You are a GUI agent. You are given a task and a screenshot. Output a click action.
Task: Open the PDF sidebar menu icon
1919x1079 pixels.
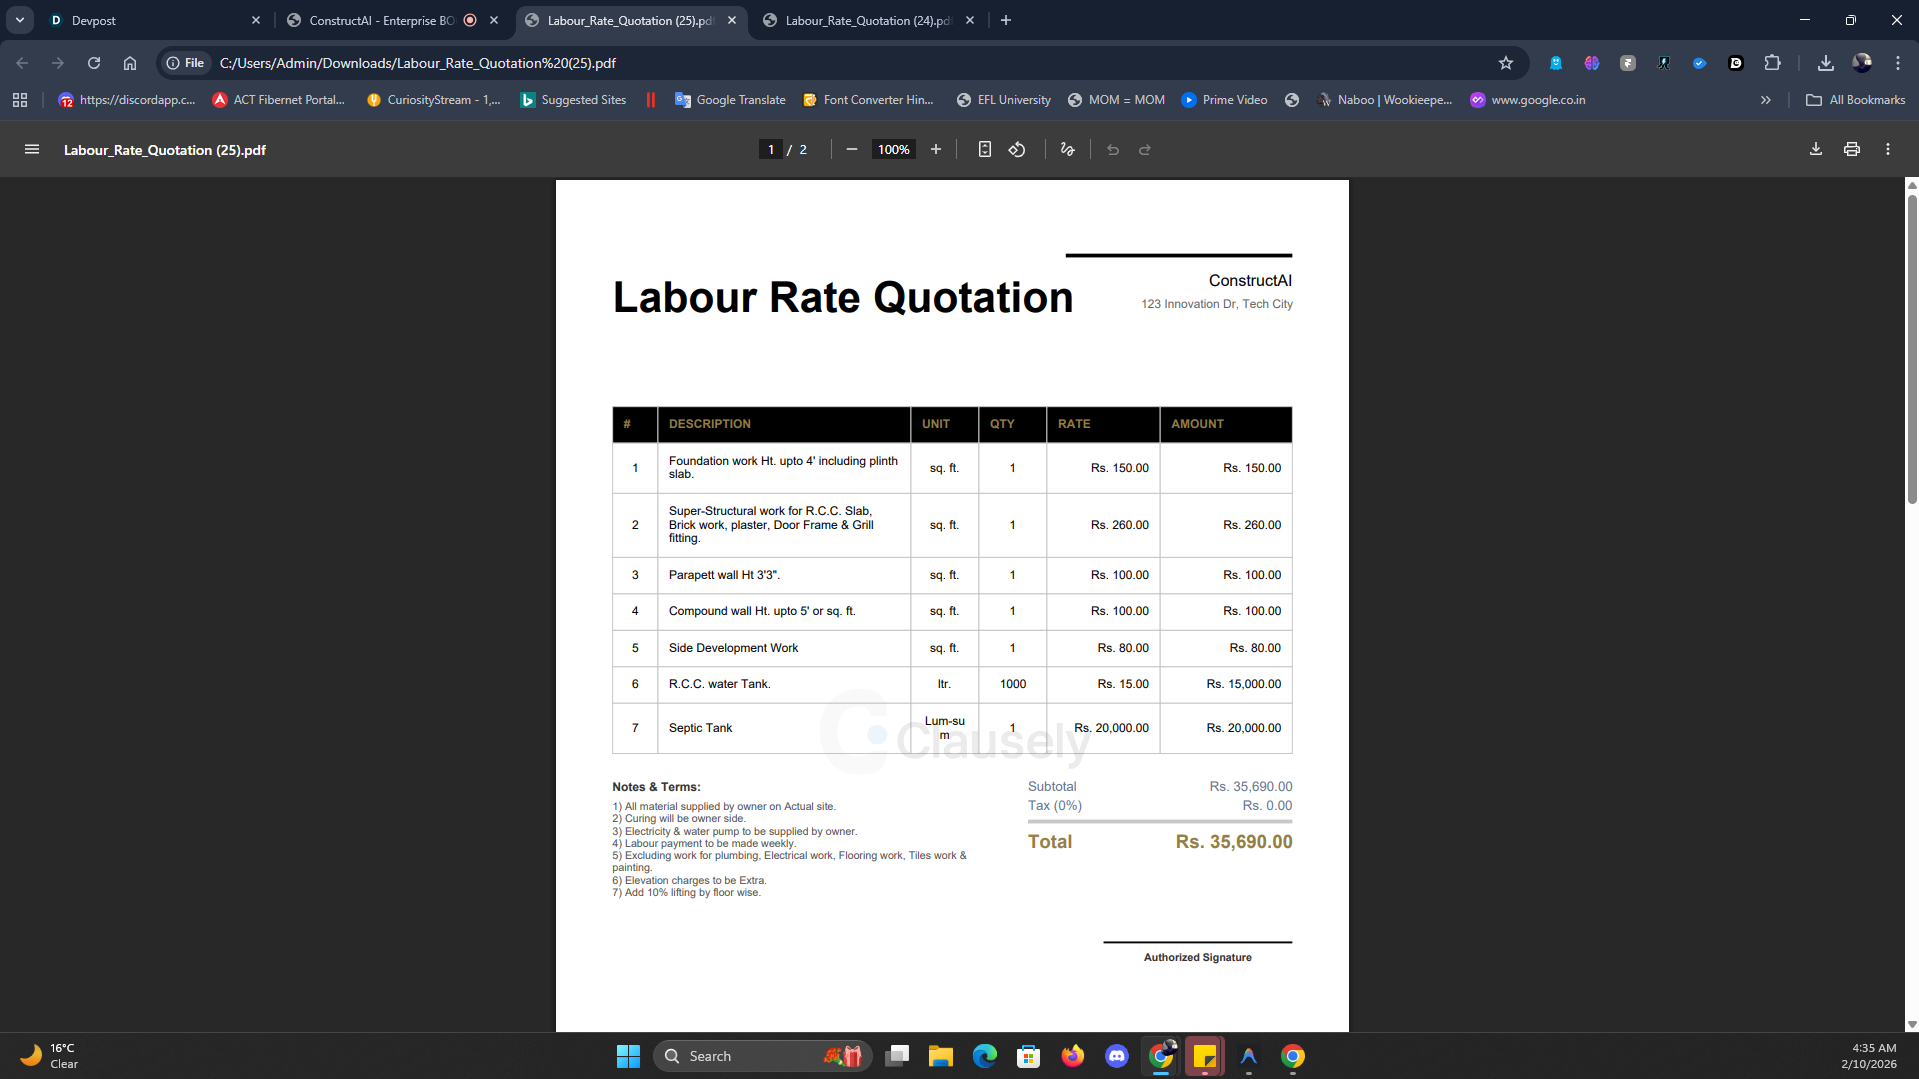point(32,150)
